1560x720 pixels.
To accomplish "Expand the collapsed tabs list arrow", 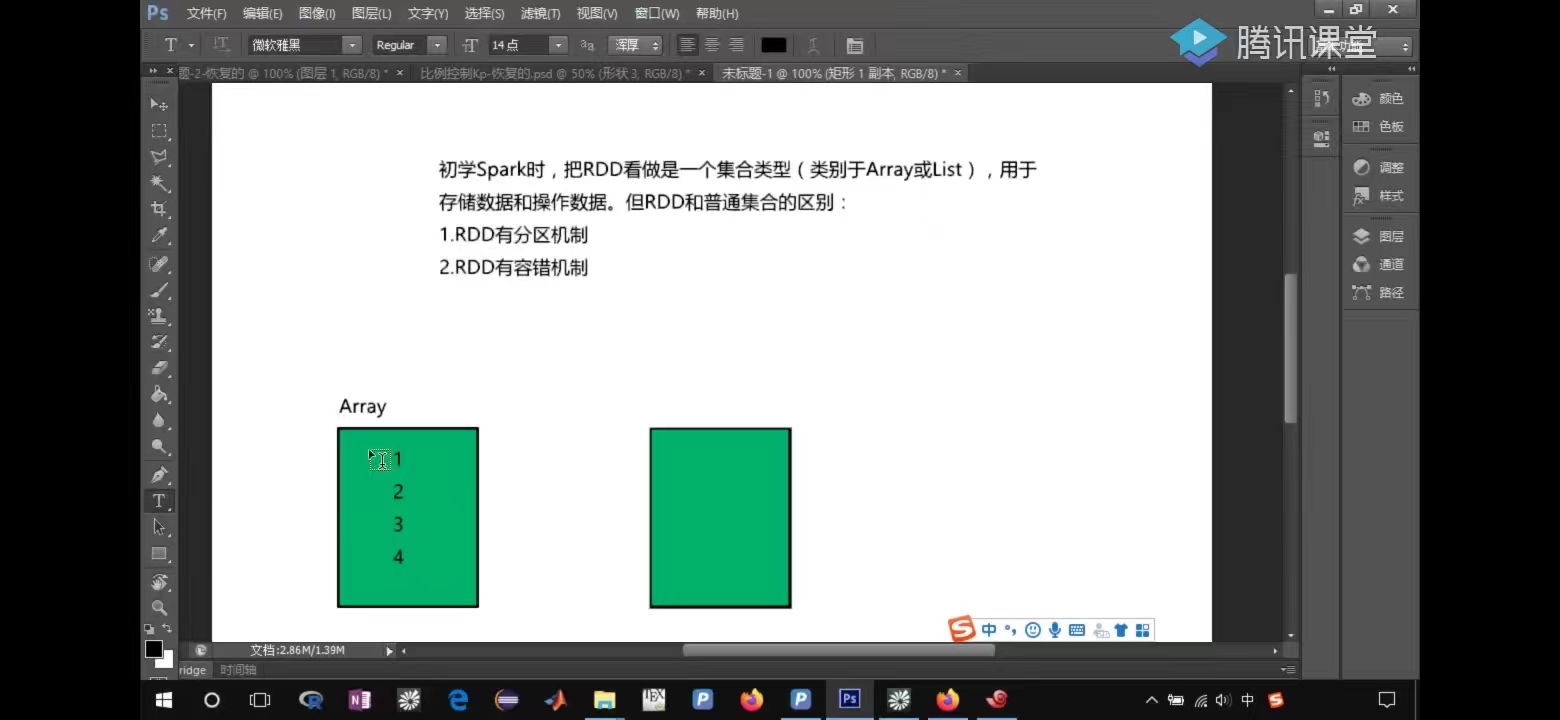I will click(x=153, y=72).
